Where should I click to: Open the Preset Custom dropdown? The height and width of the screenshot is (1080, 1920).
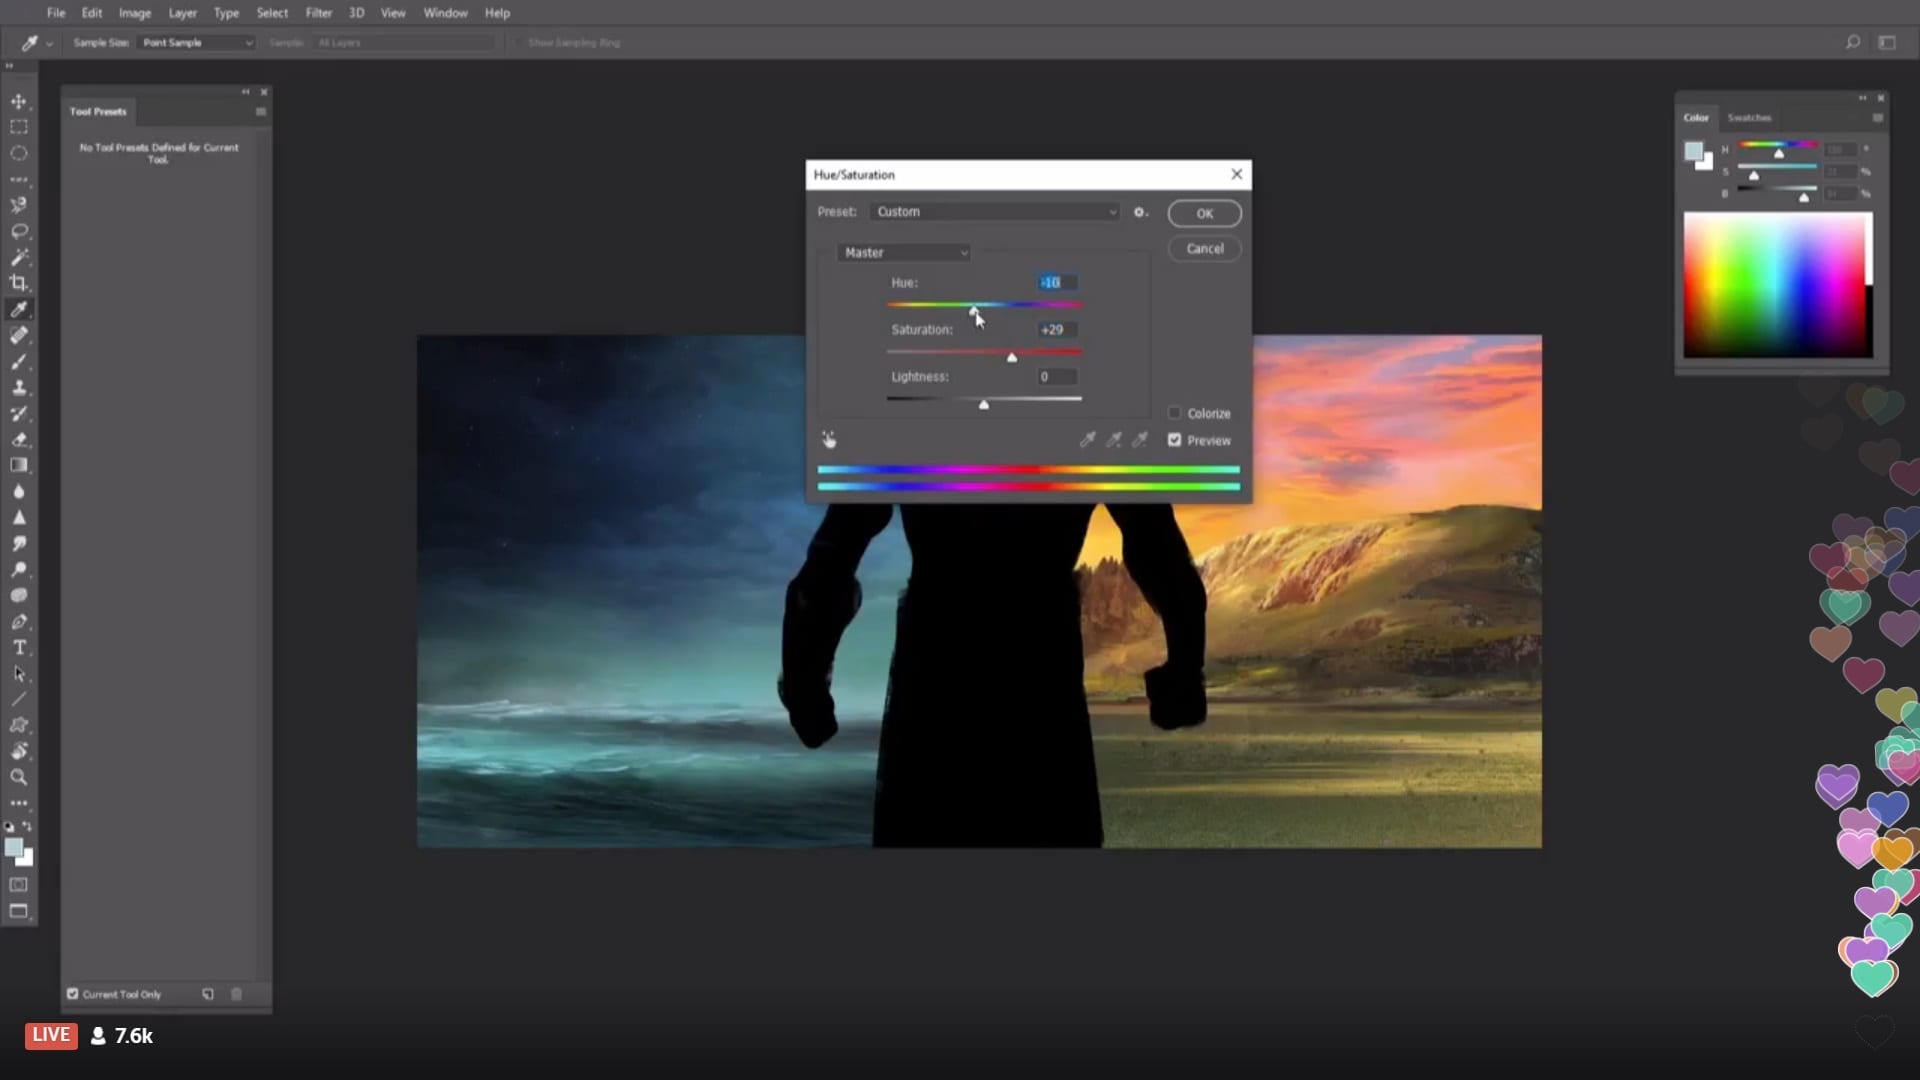click(995, 212)
